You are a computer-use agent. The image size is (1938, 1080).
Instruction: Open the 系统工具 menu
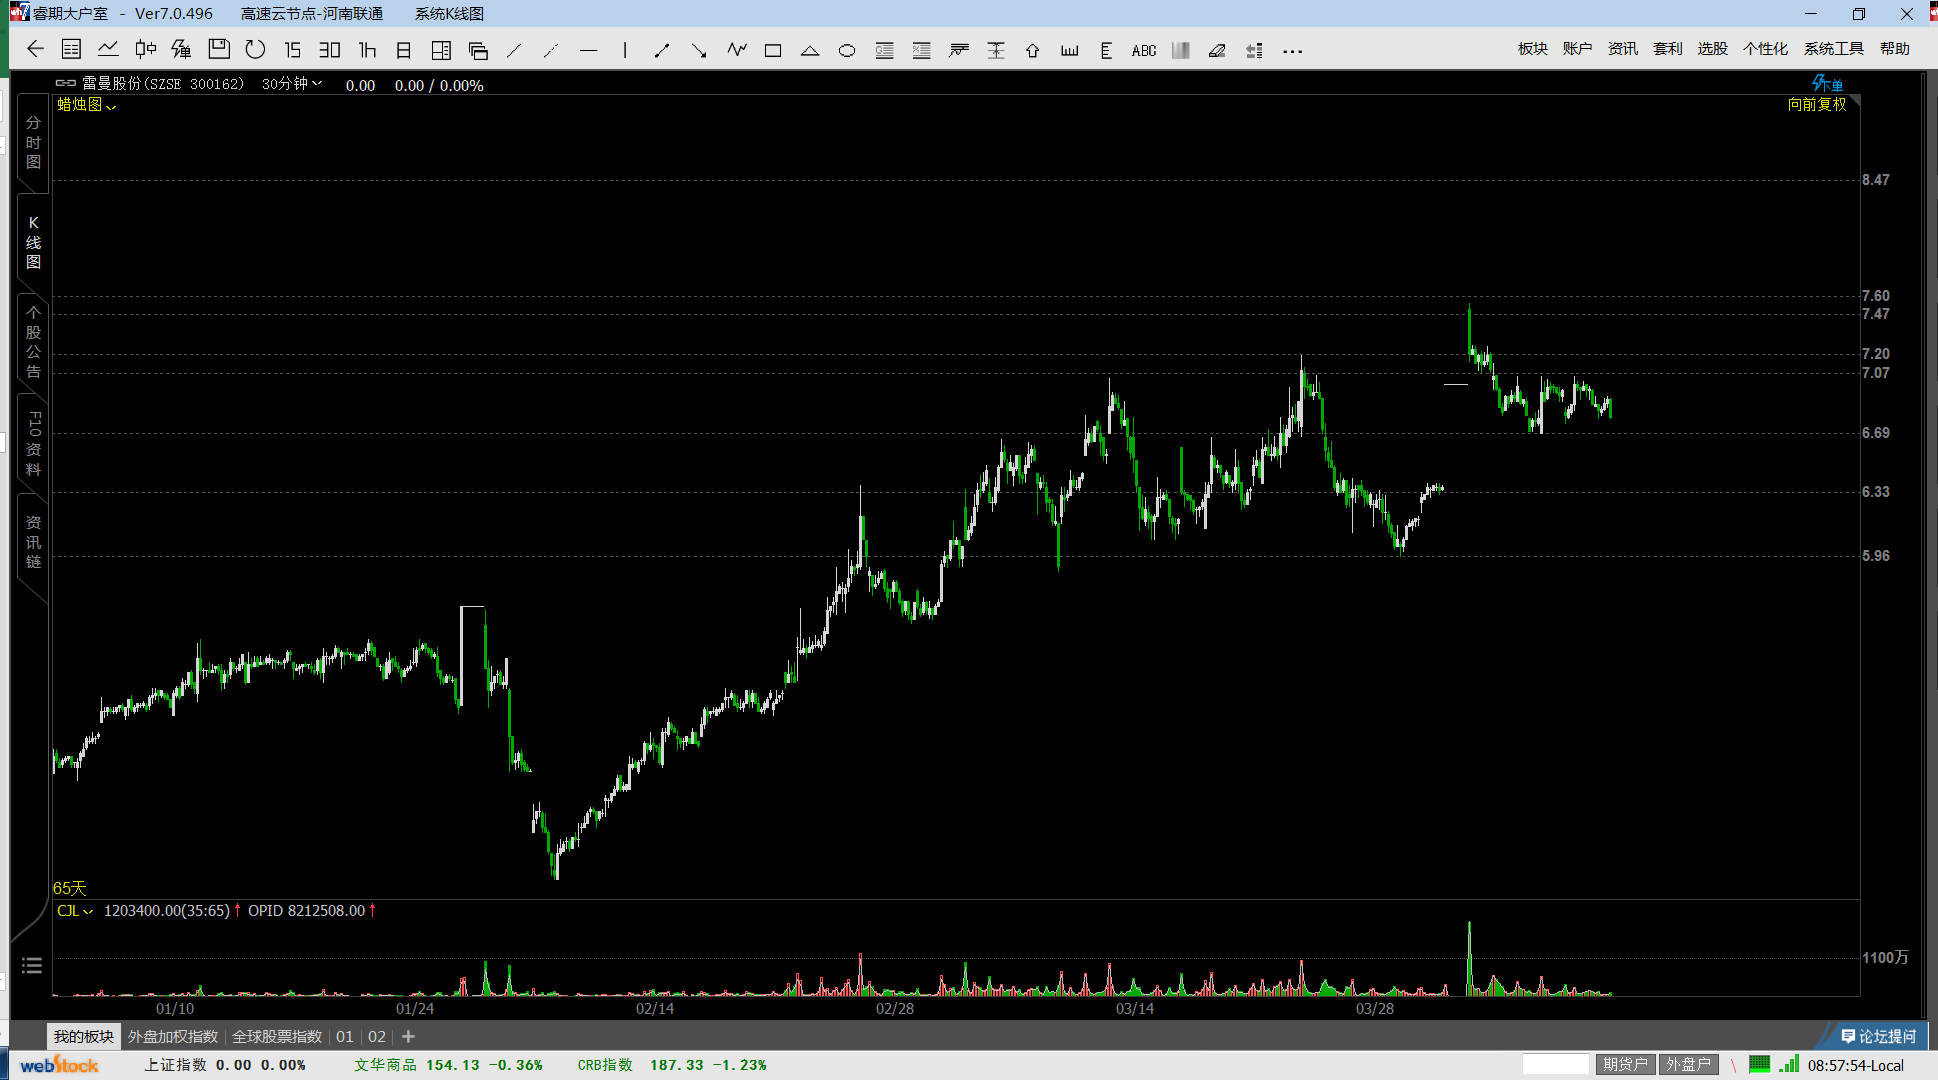click(1833, 49)
